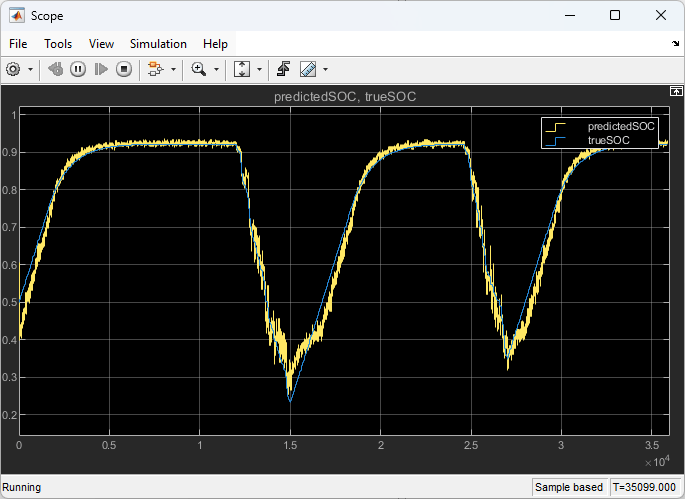Click the Highlight Simulink Block icon

click(155, 69)
